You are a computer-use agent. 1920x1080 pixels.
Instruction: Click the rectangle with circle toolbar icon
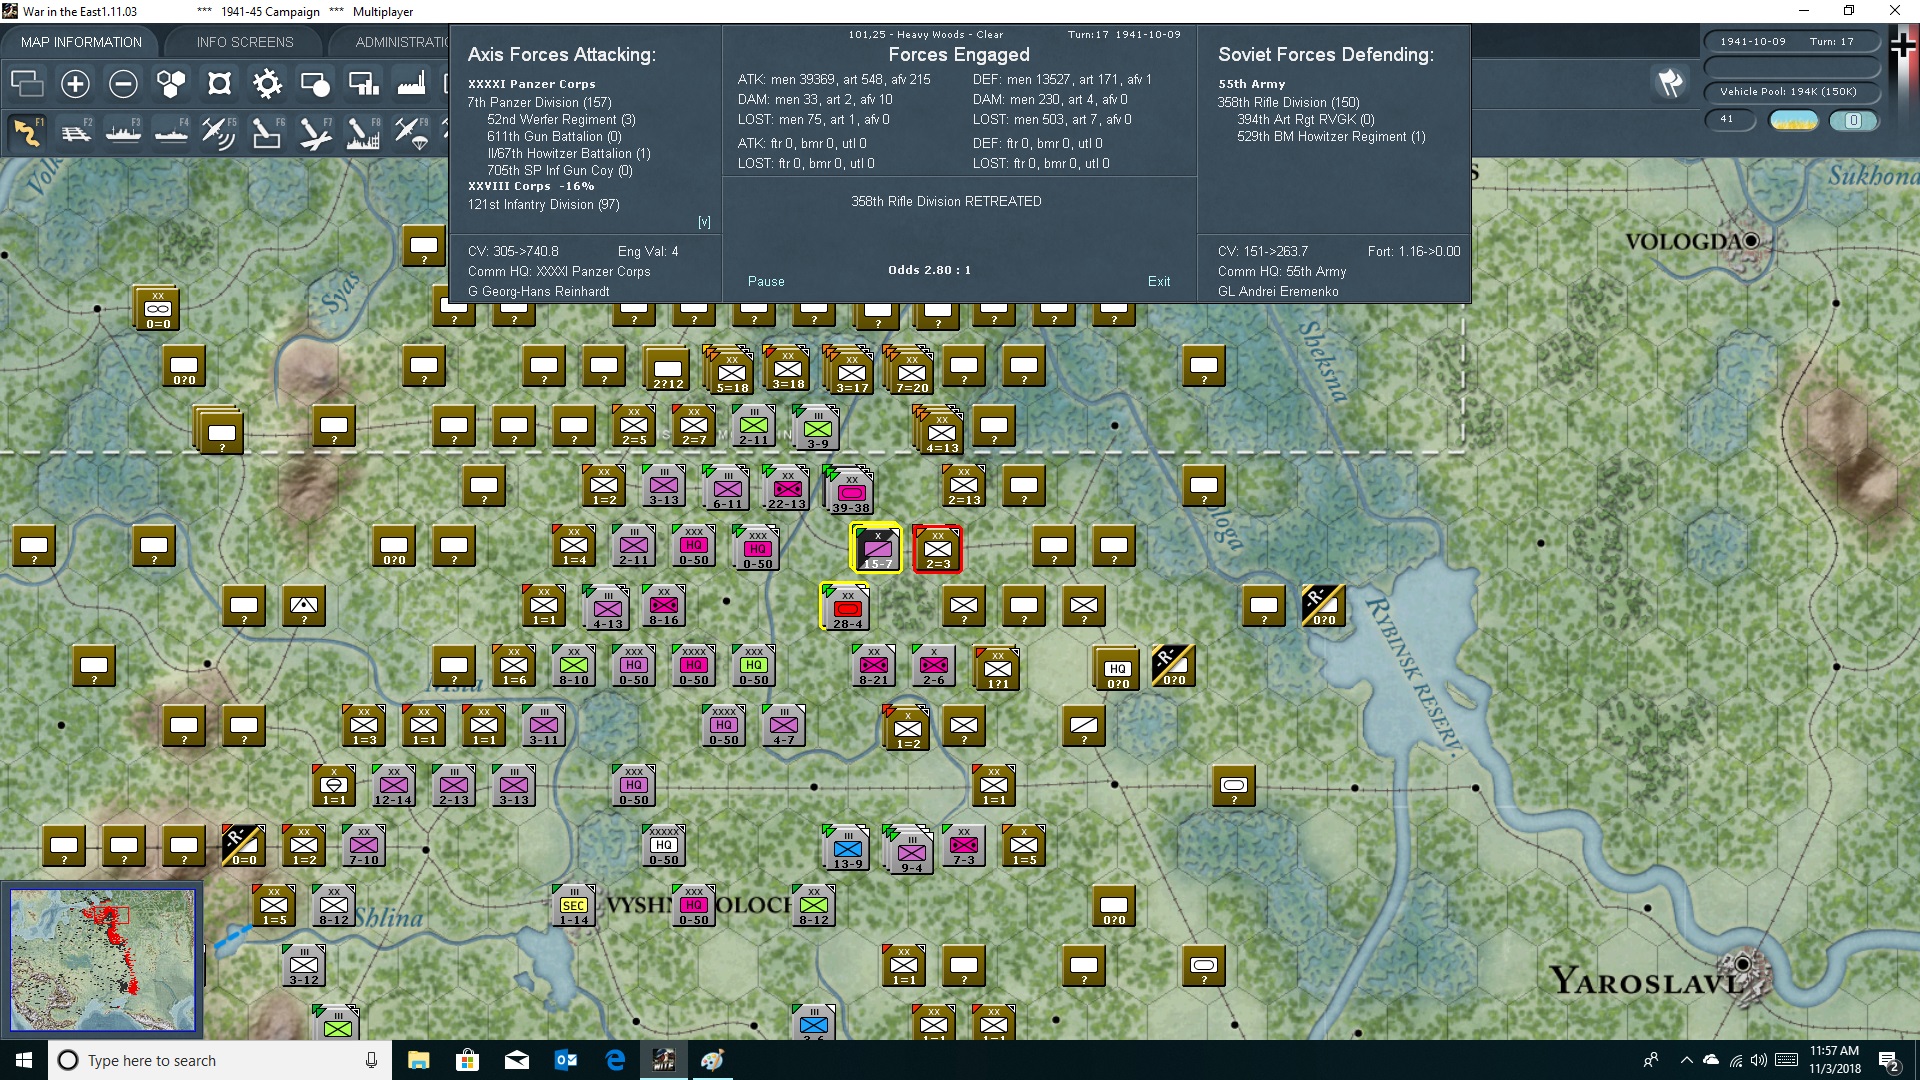tap(315, 84)
